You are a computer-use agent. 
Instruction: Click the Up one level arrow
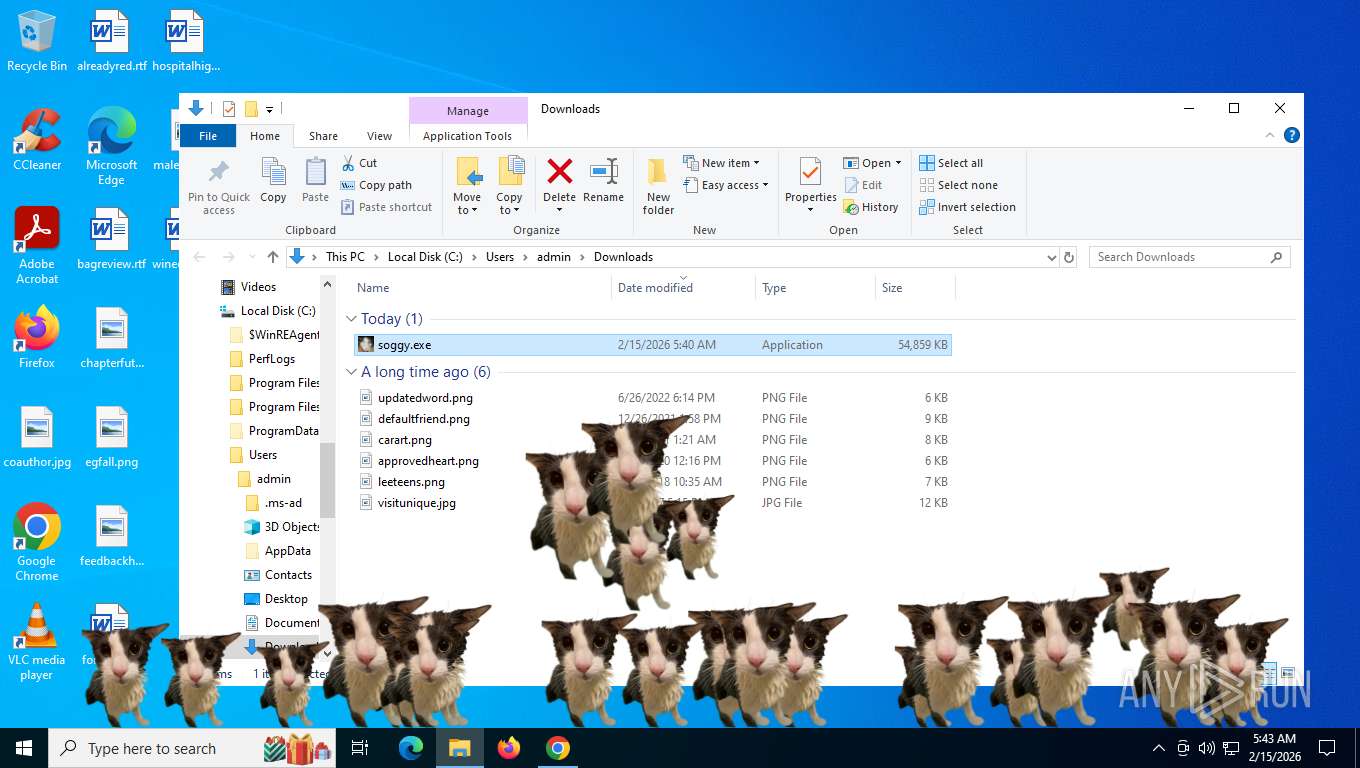(x=273, y=257)
